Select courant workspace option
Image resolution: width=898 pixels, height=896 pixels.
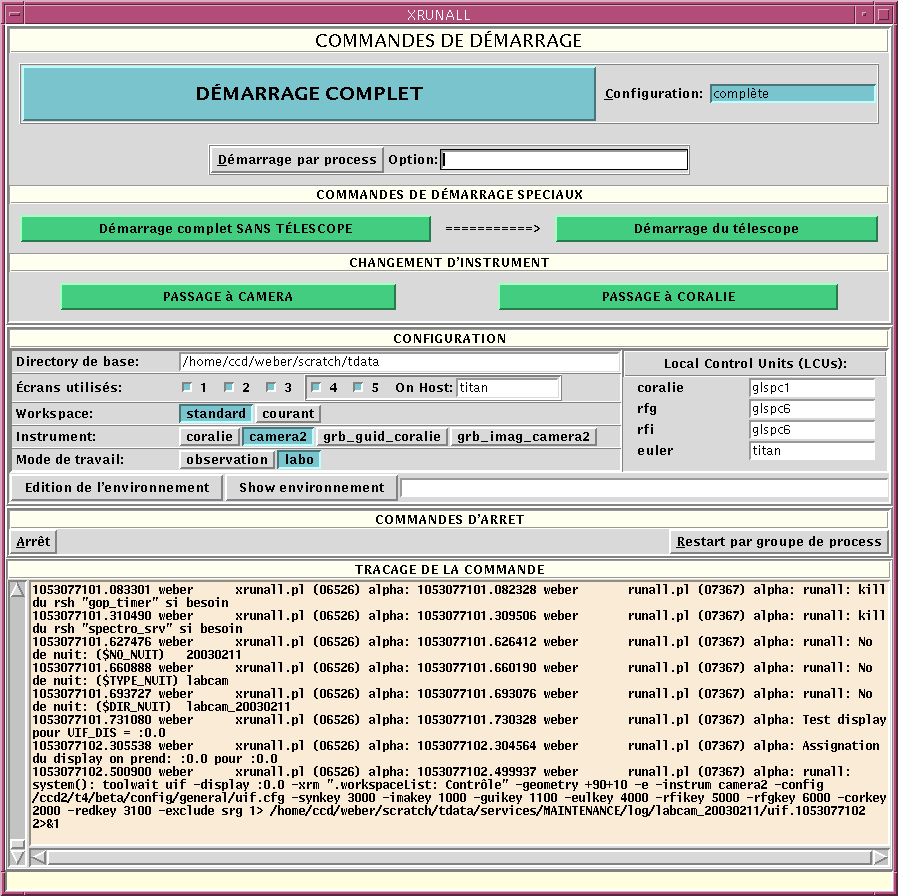(288, 414)
